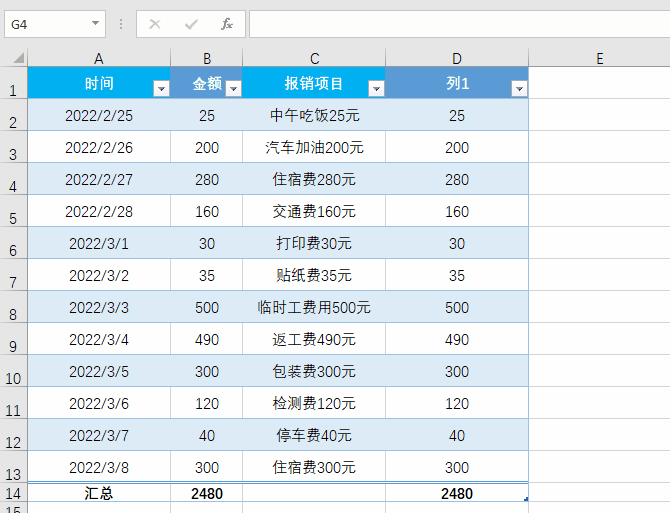The image size is (670, 513).
Task: Select column C header
Action: pos(314,58)
